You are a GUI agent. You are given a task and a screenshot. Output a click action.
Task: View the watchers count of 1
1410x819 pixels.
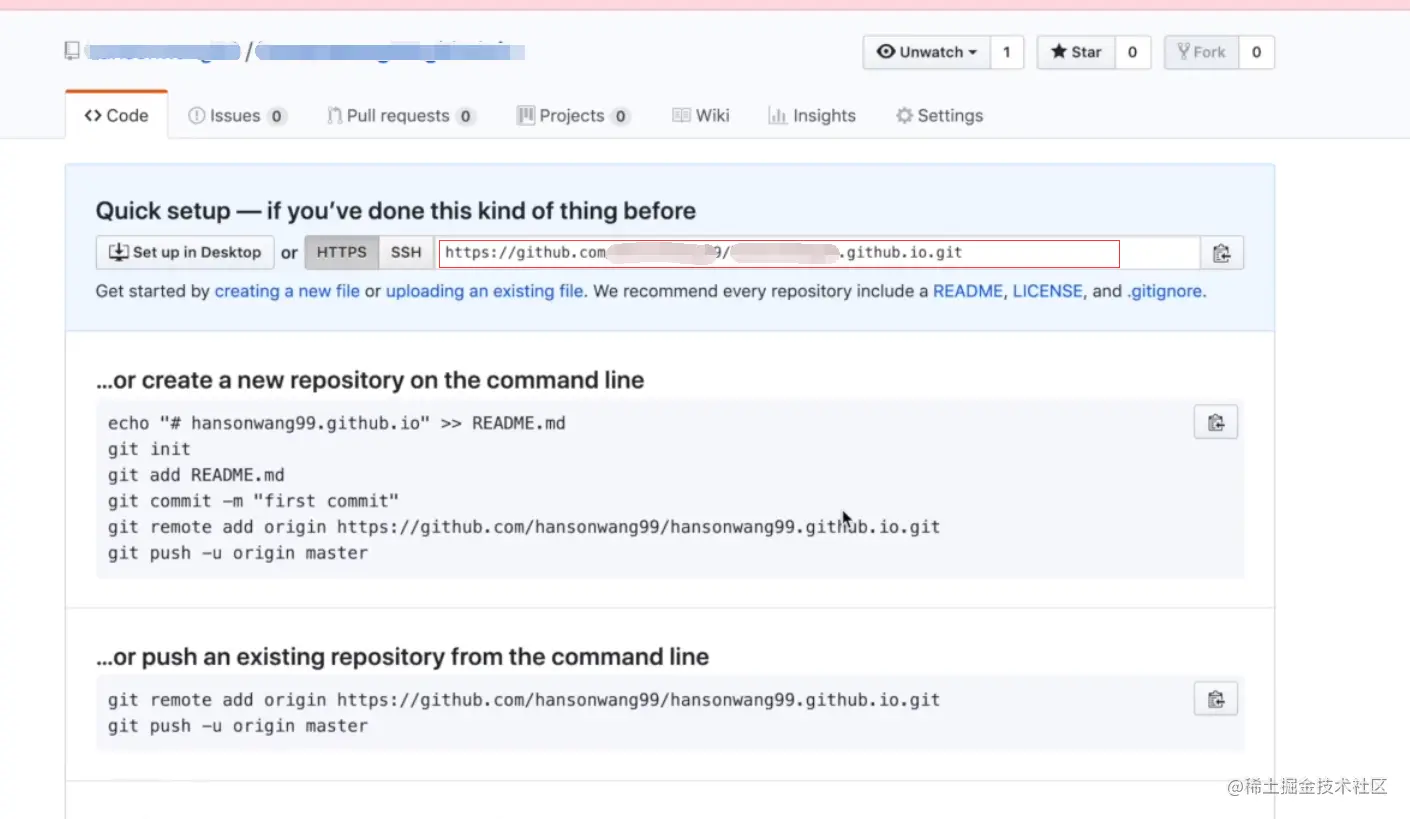1007,52
